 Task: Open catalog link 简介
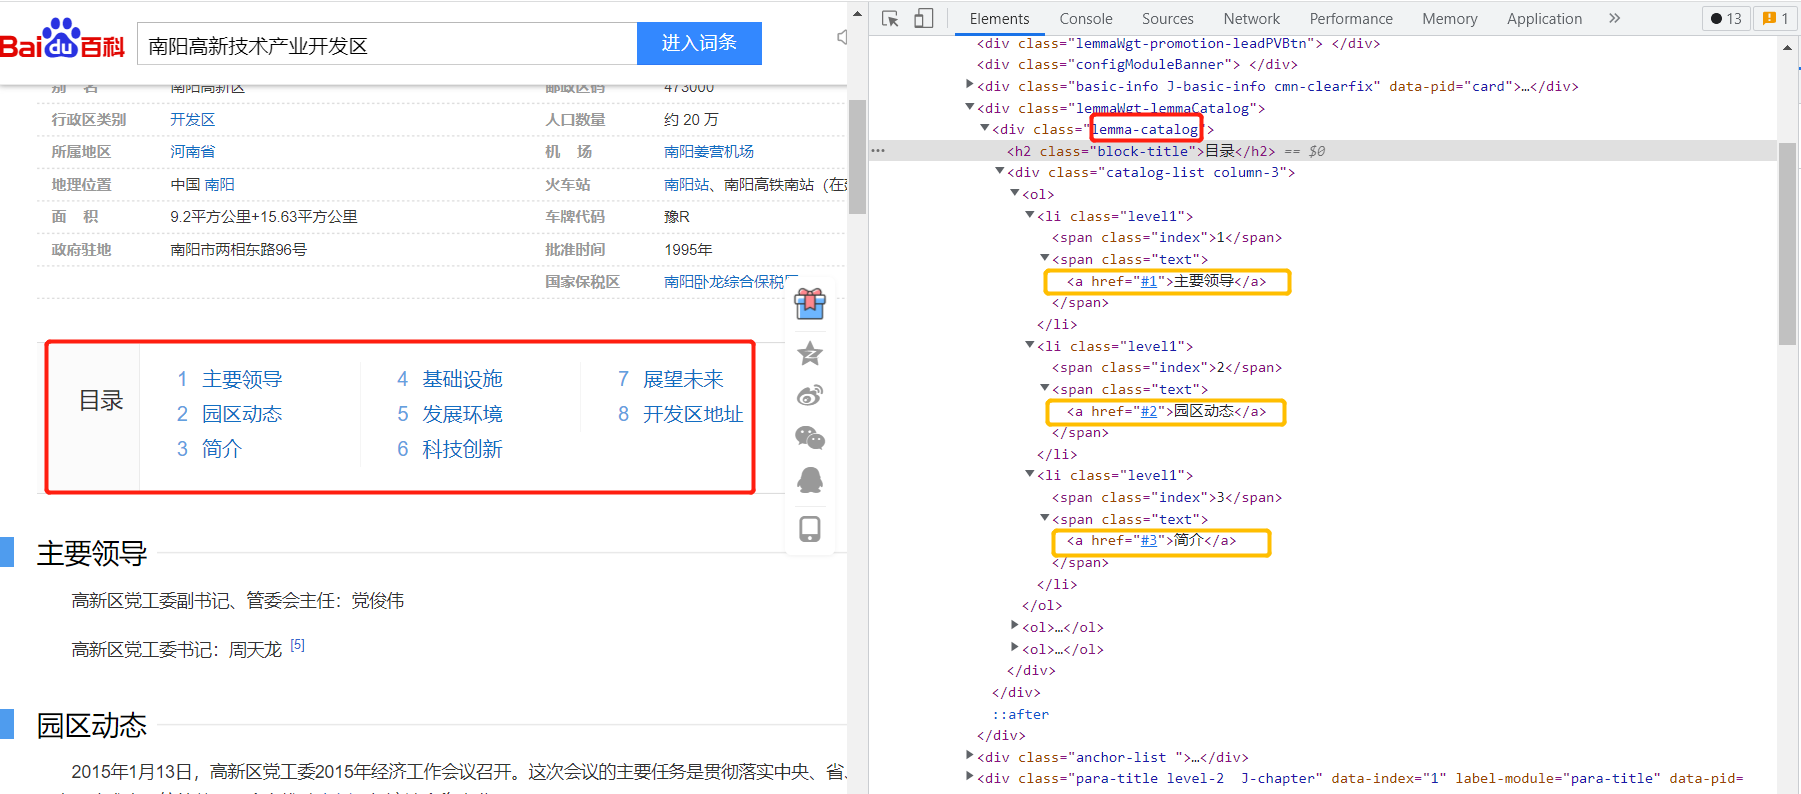[222, 449]
